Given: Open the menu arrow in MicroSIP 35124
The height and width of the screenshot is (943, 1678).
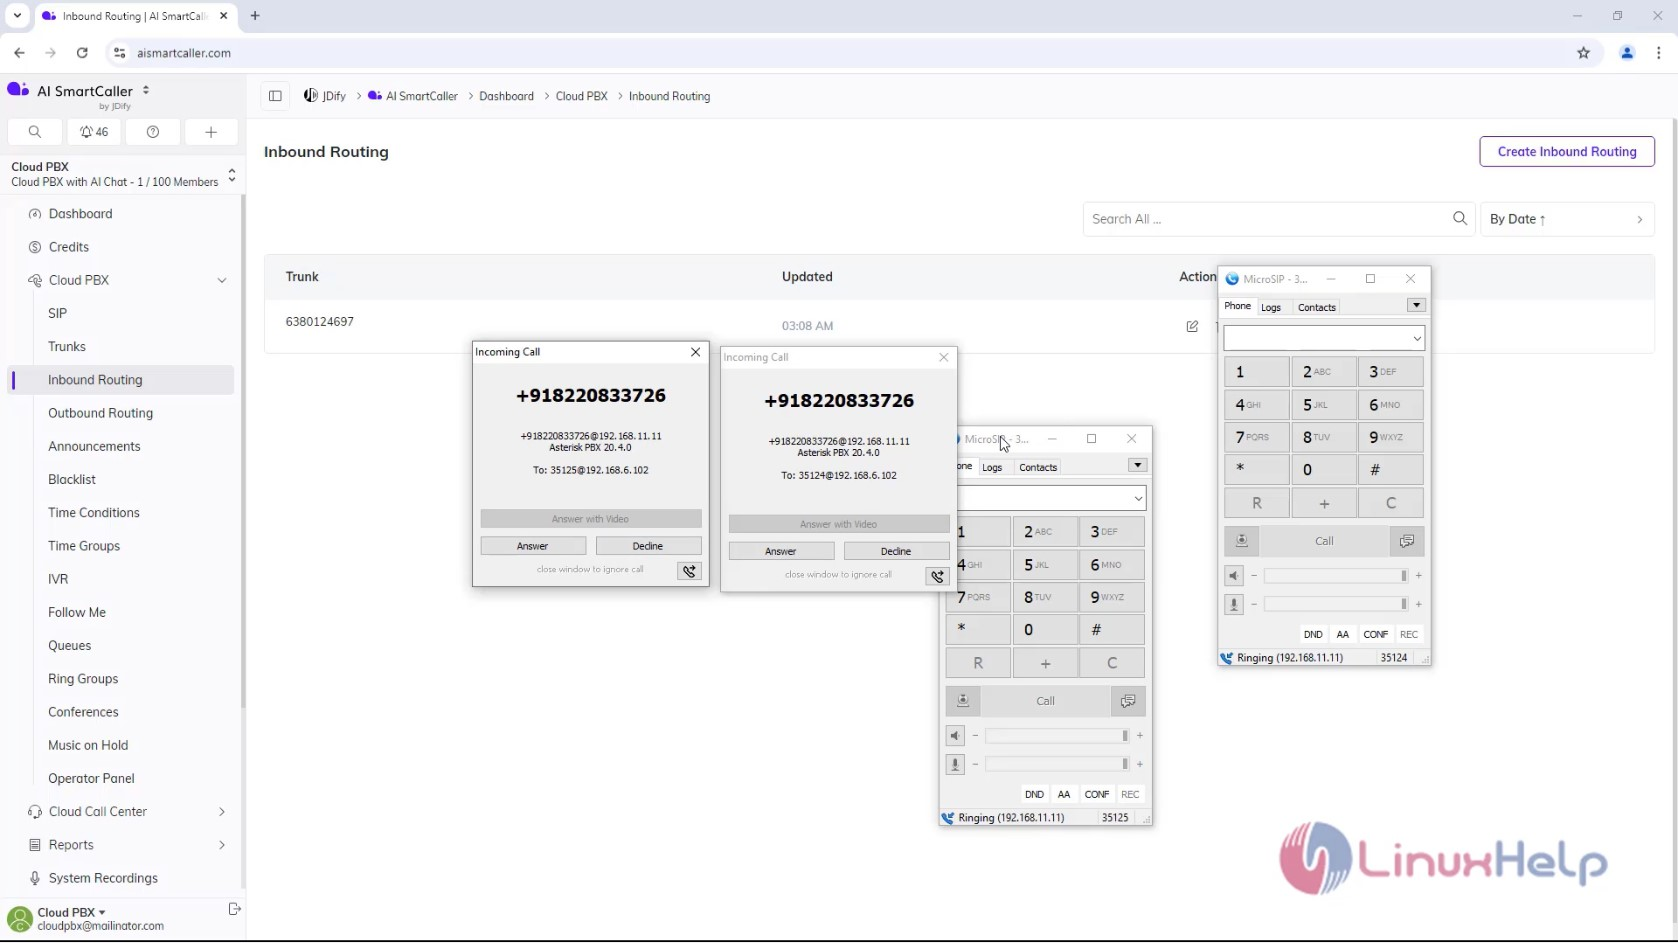Looking at the screenshot, I should (x=1416, y=305).
